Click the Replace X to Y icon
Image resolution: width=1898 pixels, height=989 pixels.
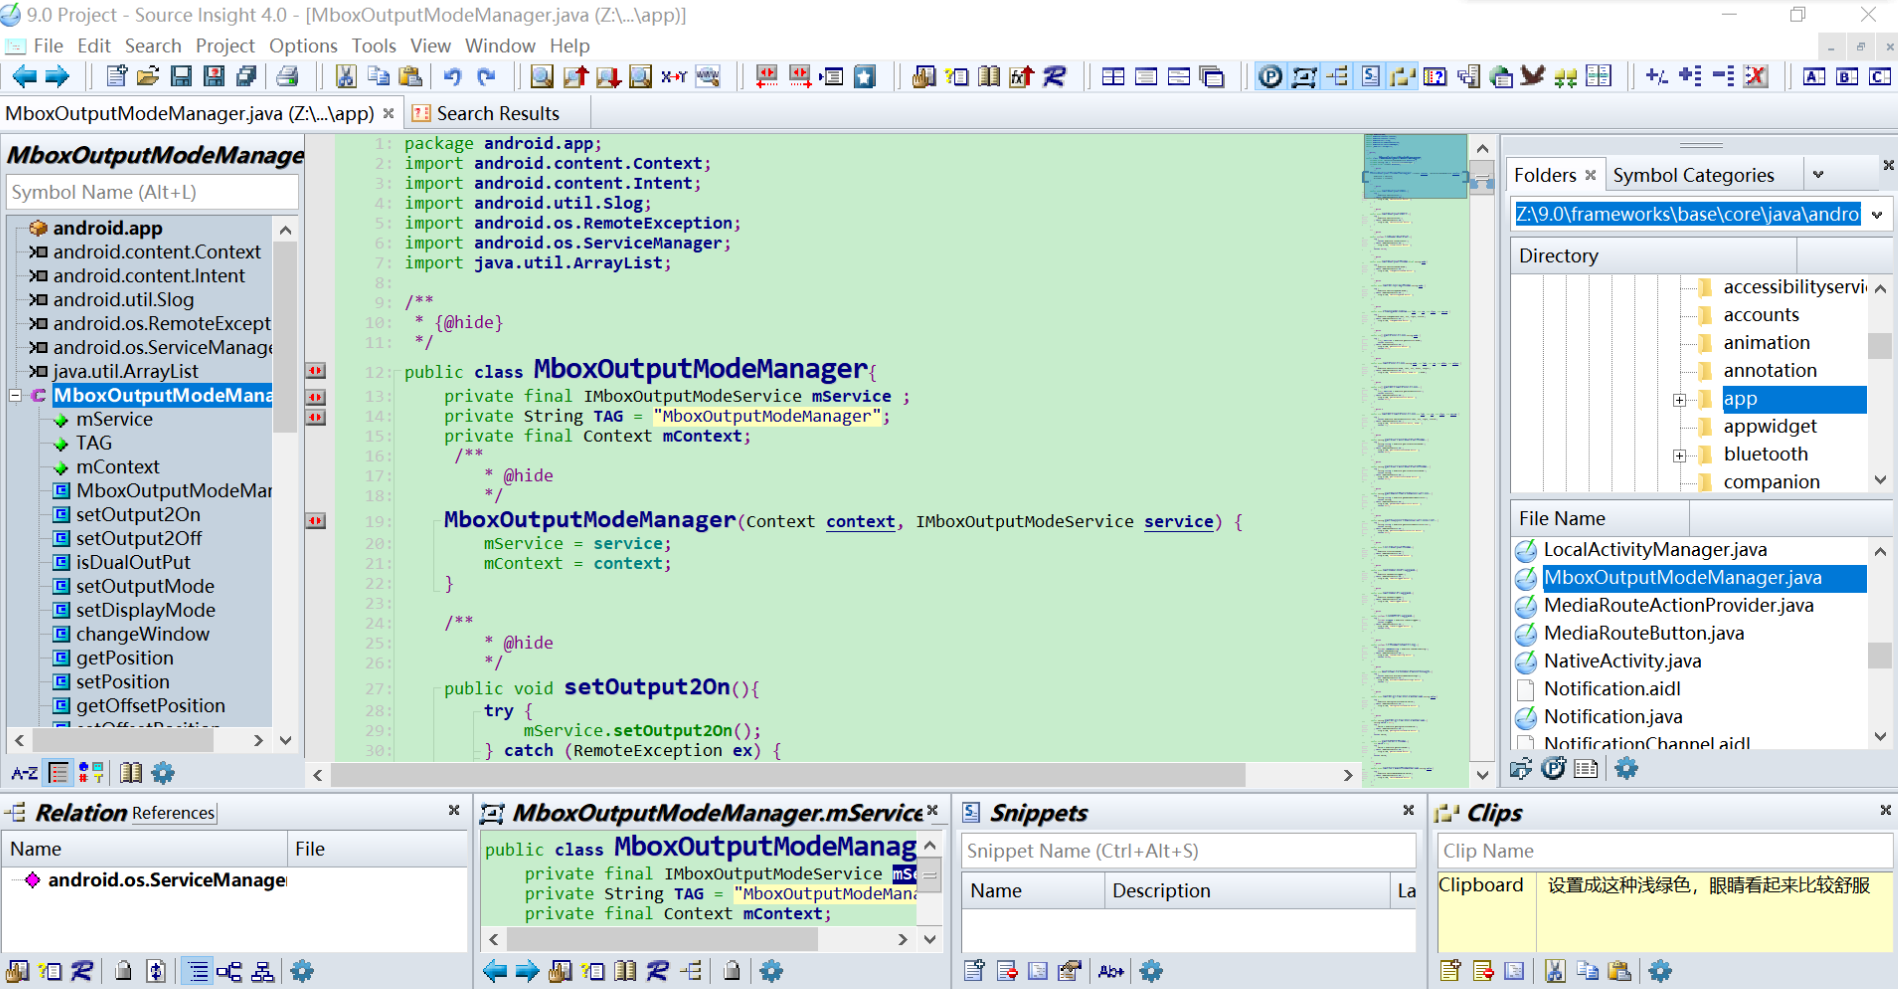[x=674, y=76]
